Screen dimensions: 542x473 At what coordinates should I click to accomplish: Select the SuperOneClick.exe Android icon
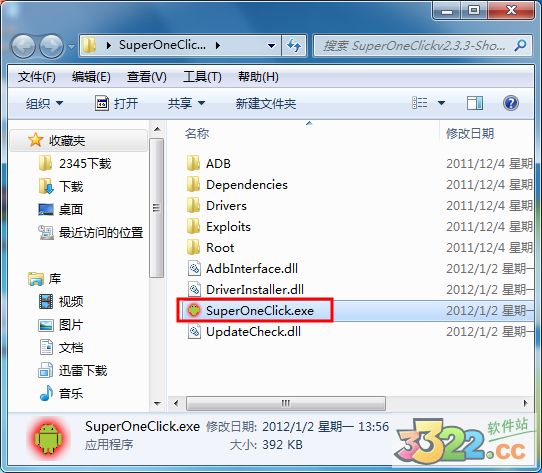pos(194,310)
